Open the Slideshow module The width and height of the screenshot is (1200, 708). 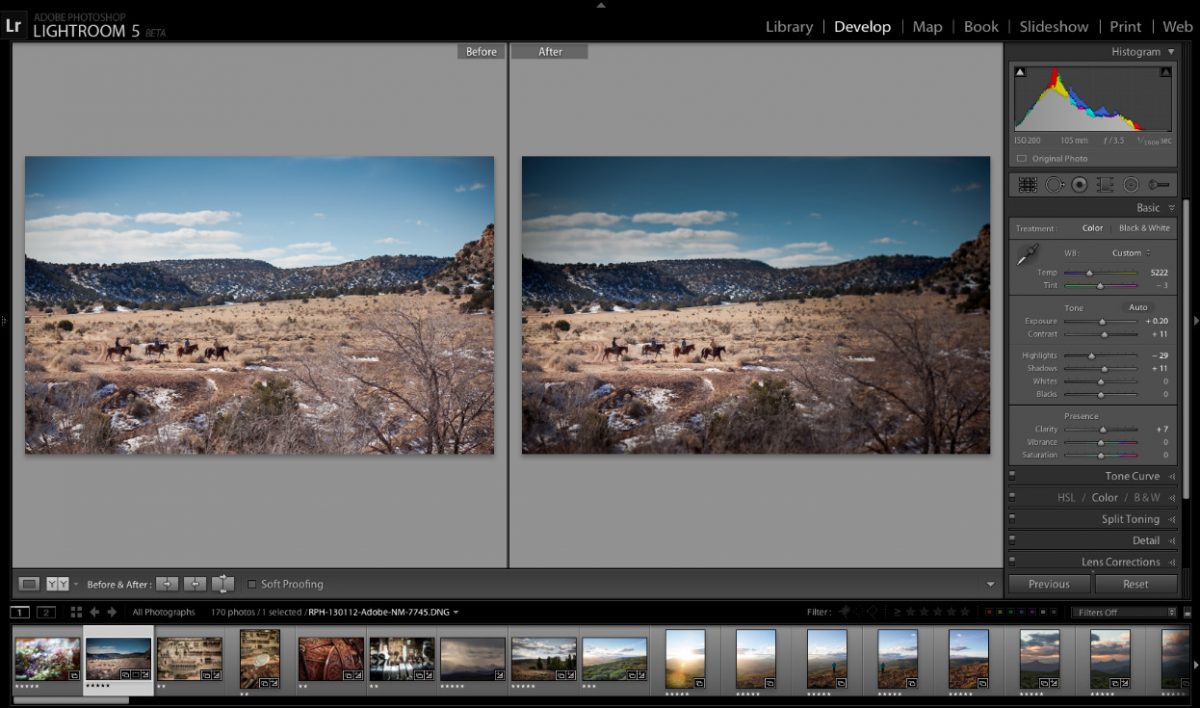[1053, 26]
